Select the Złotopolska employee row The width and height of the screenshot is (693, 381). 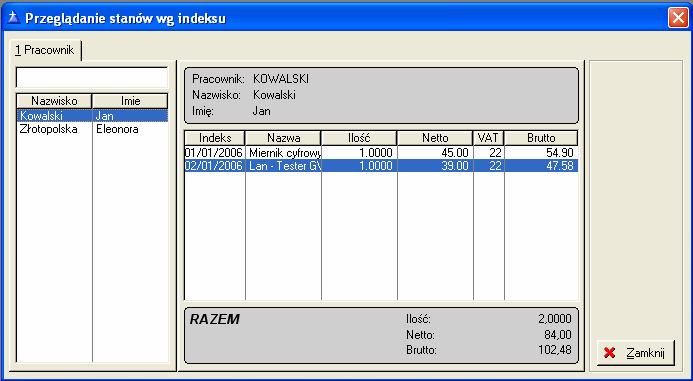(x=92, y=129)
